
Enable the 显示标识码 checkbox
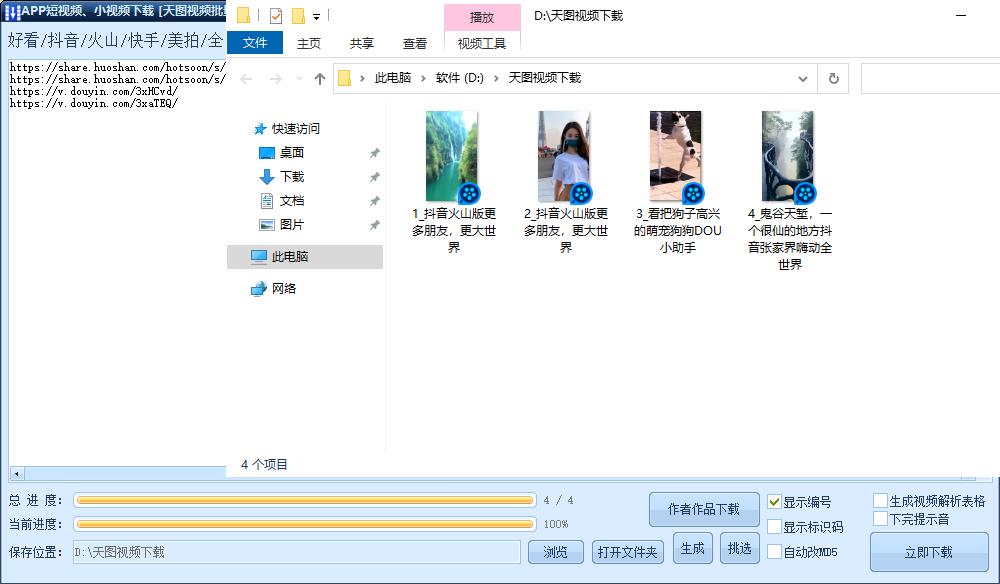click(x=775, y=527)
